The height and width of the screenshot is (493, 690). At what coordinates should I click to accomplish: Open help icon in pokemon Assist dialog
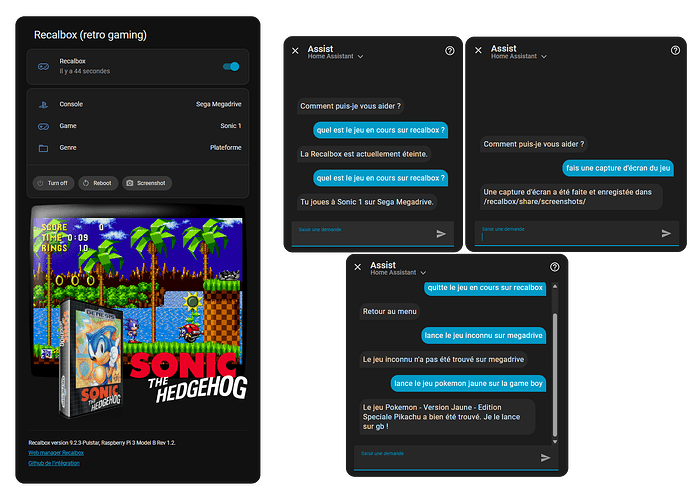coord(555,267)
